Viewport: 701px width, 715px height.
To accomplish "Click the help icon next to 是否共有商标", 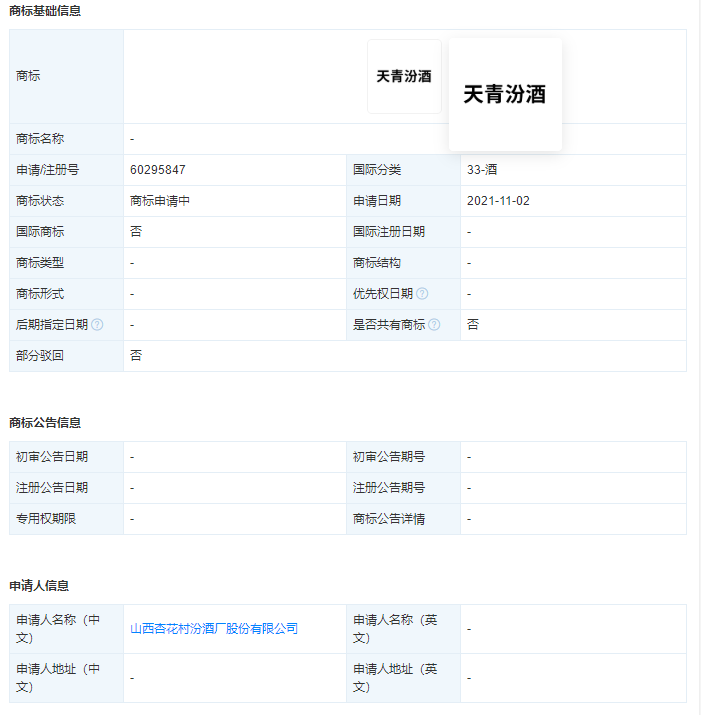I will click(x=434, y=325).
